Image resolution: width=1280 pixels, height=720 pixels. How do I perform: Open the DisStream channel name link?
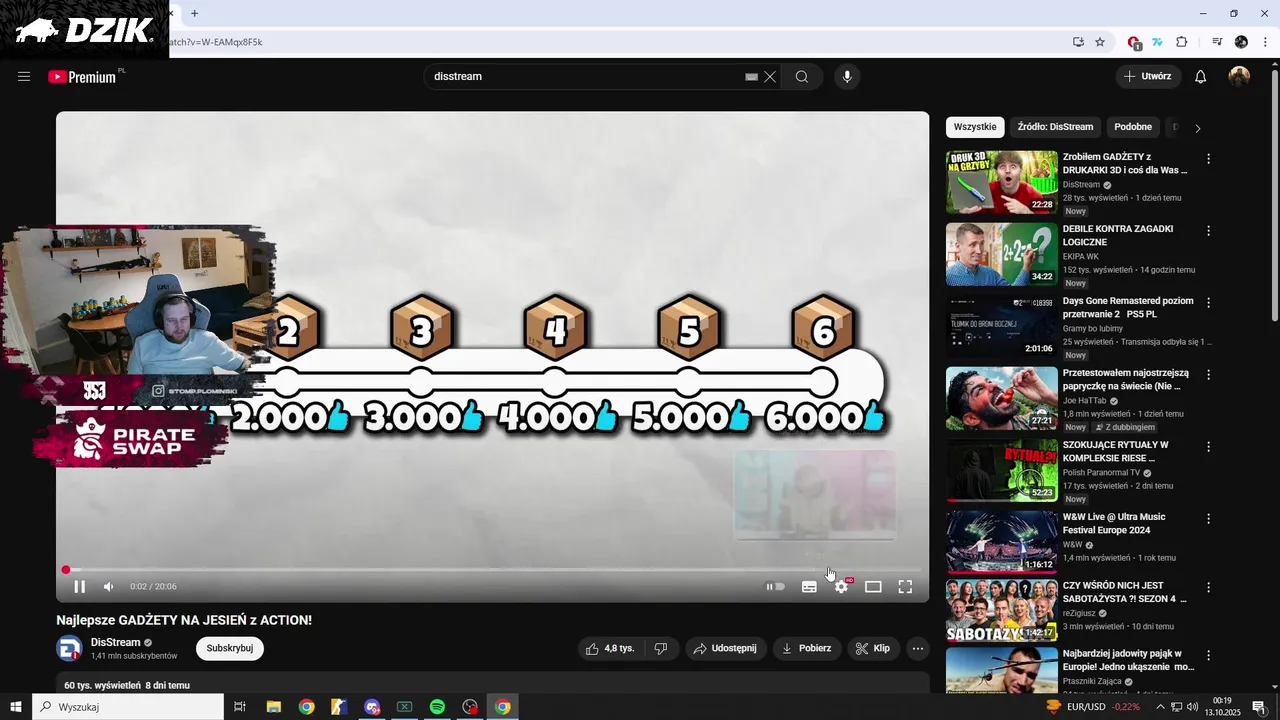(x=116, y=642)
